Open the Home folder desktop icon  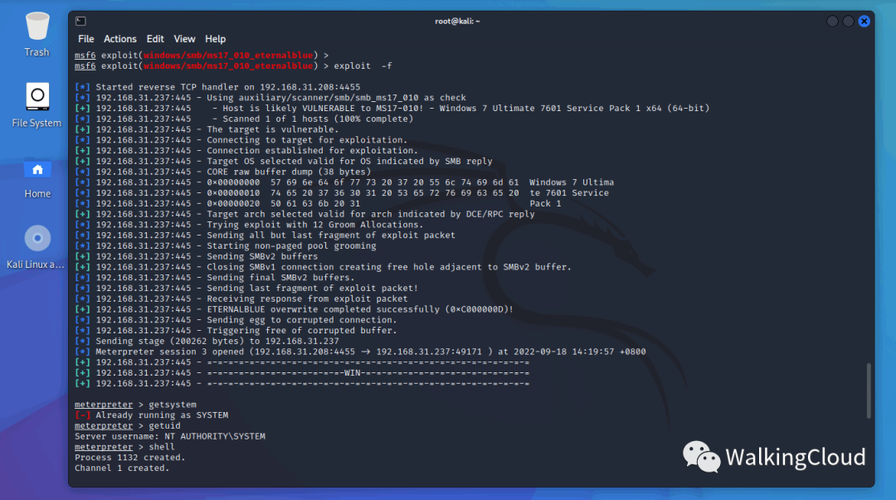click(37, 179)
